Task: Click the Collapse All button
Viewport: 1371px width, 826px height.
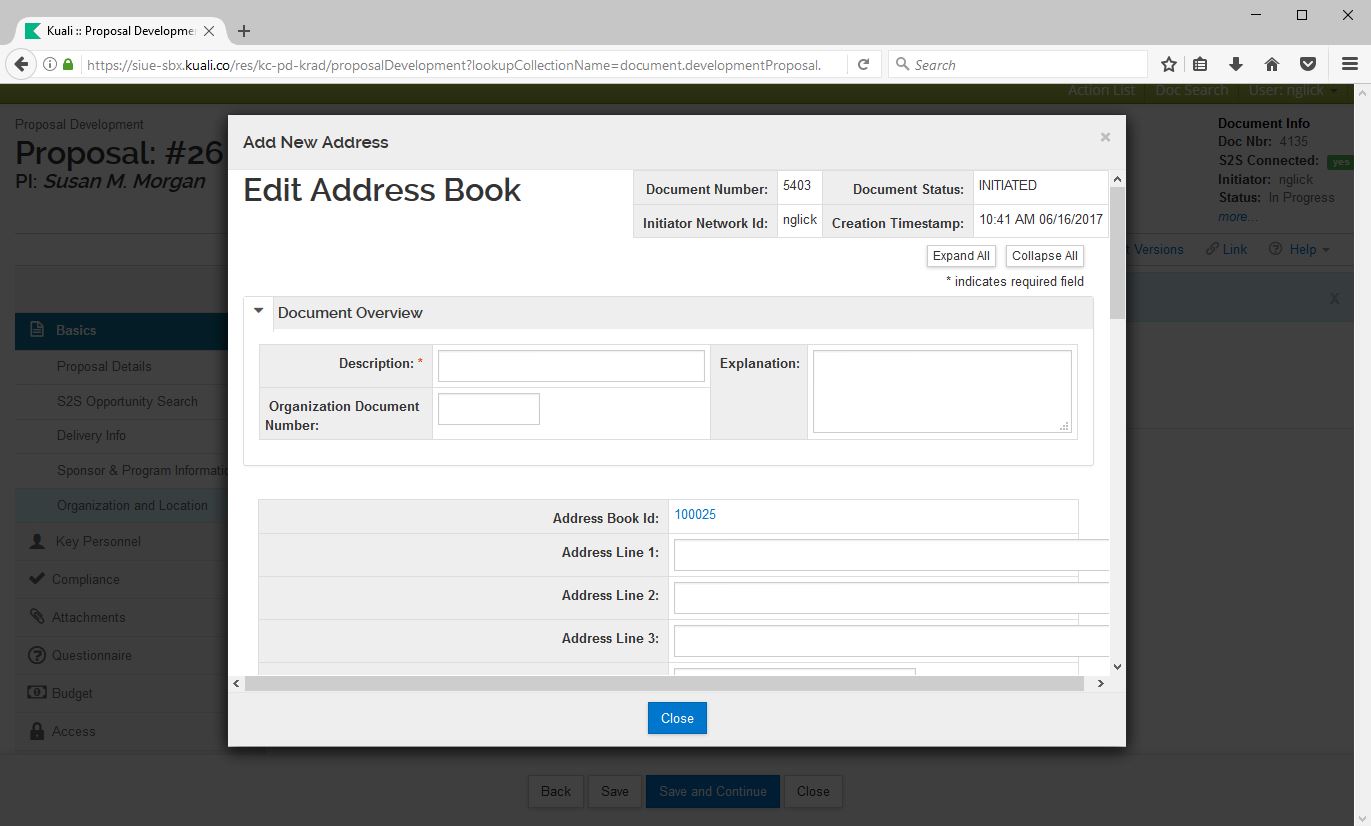Action: point(1044,256)
